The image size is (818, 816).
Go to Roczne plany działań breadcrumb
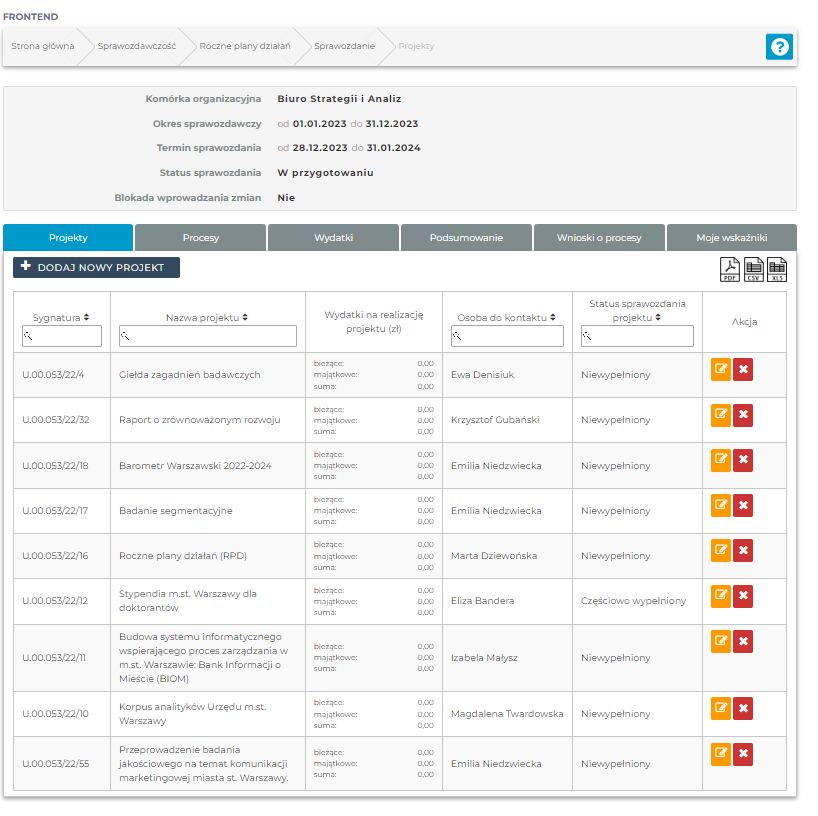point(244,46)
